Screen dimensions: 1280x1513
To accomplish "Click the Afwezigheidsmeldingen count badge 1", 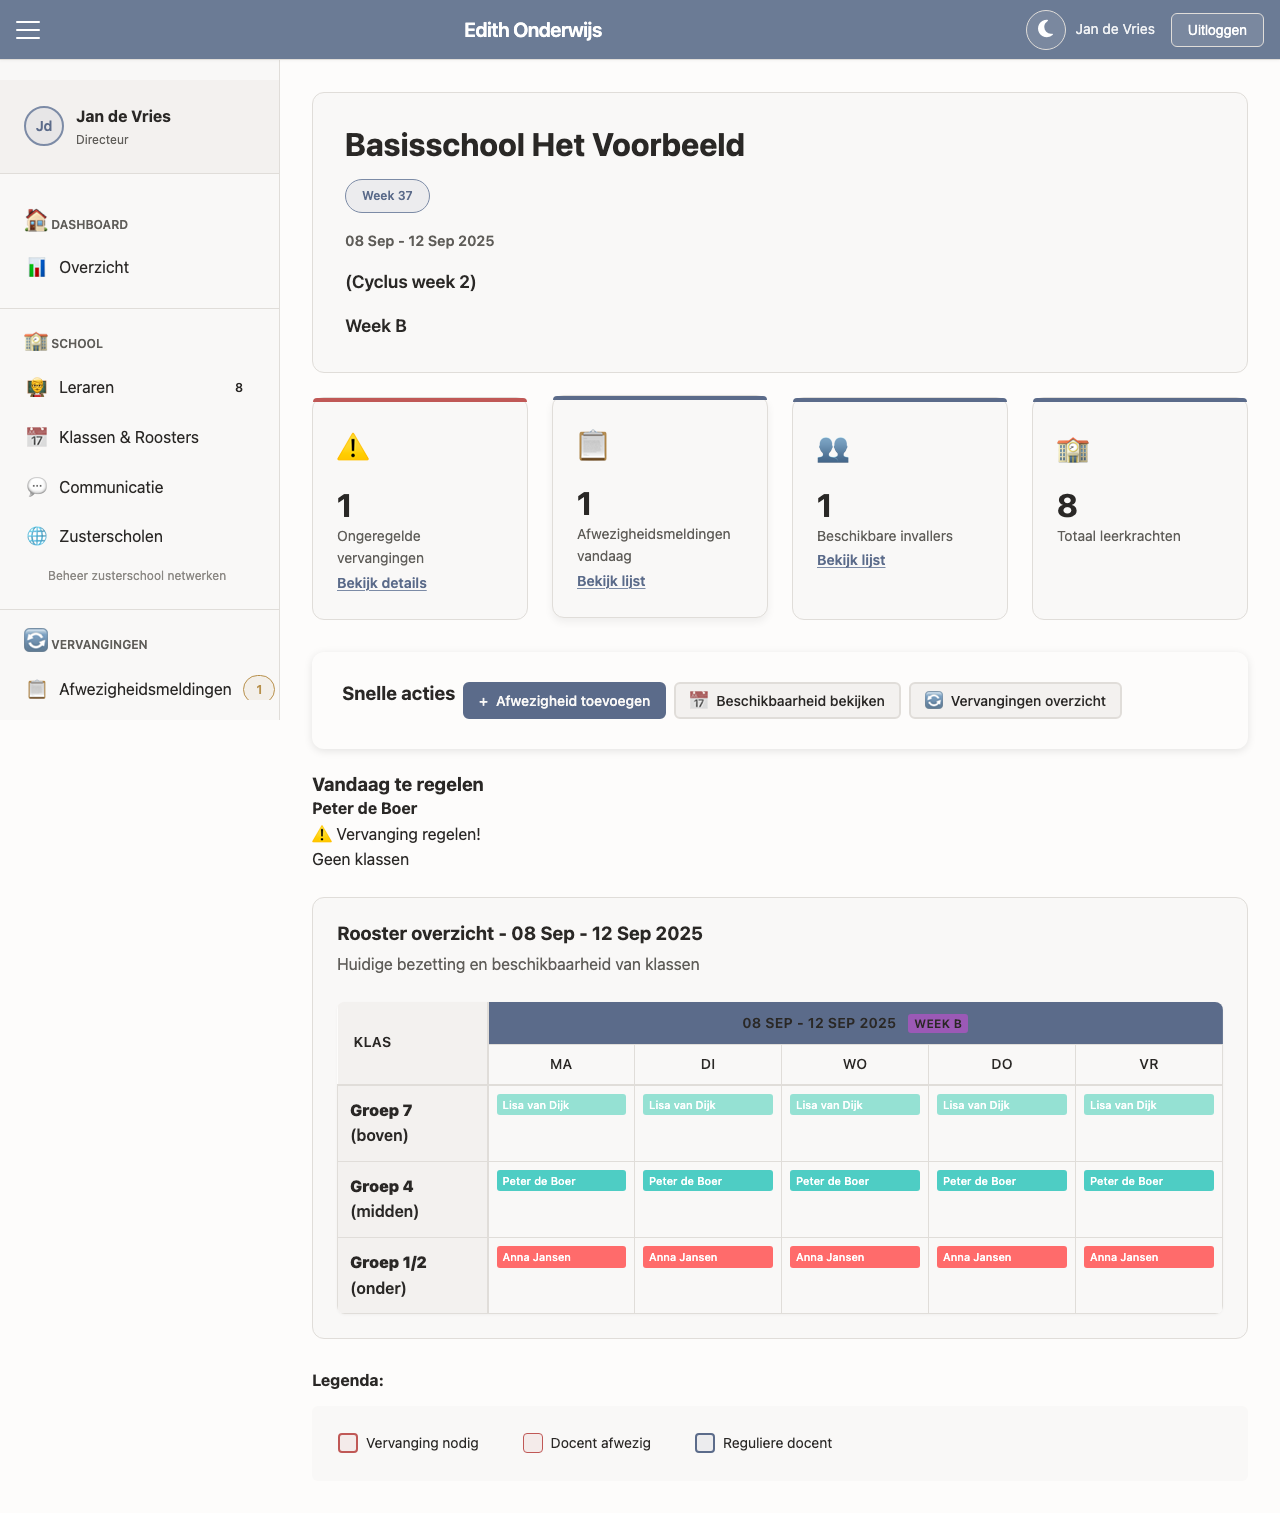I will [259, 689].
